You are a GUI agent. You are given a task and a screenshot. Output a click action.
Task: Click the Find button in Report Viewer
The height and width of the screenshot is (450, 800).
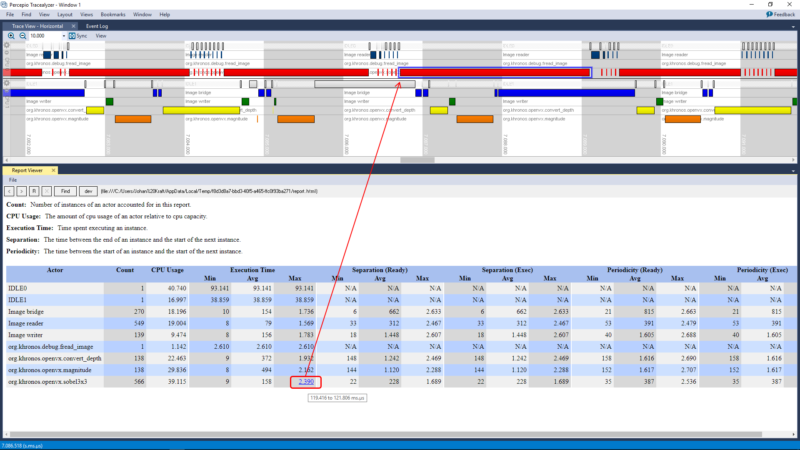(64, 190)
